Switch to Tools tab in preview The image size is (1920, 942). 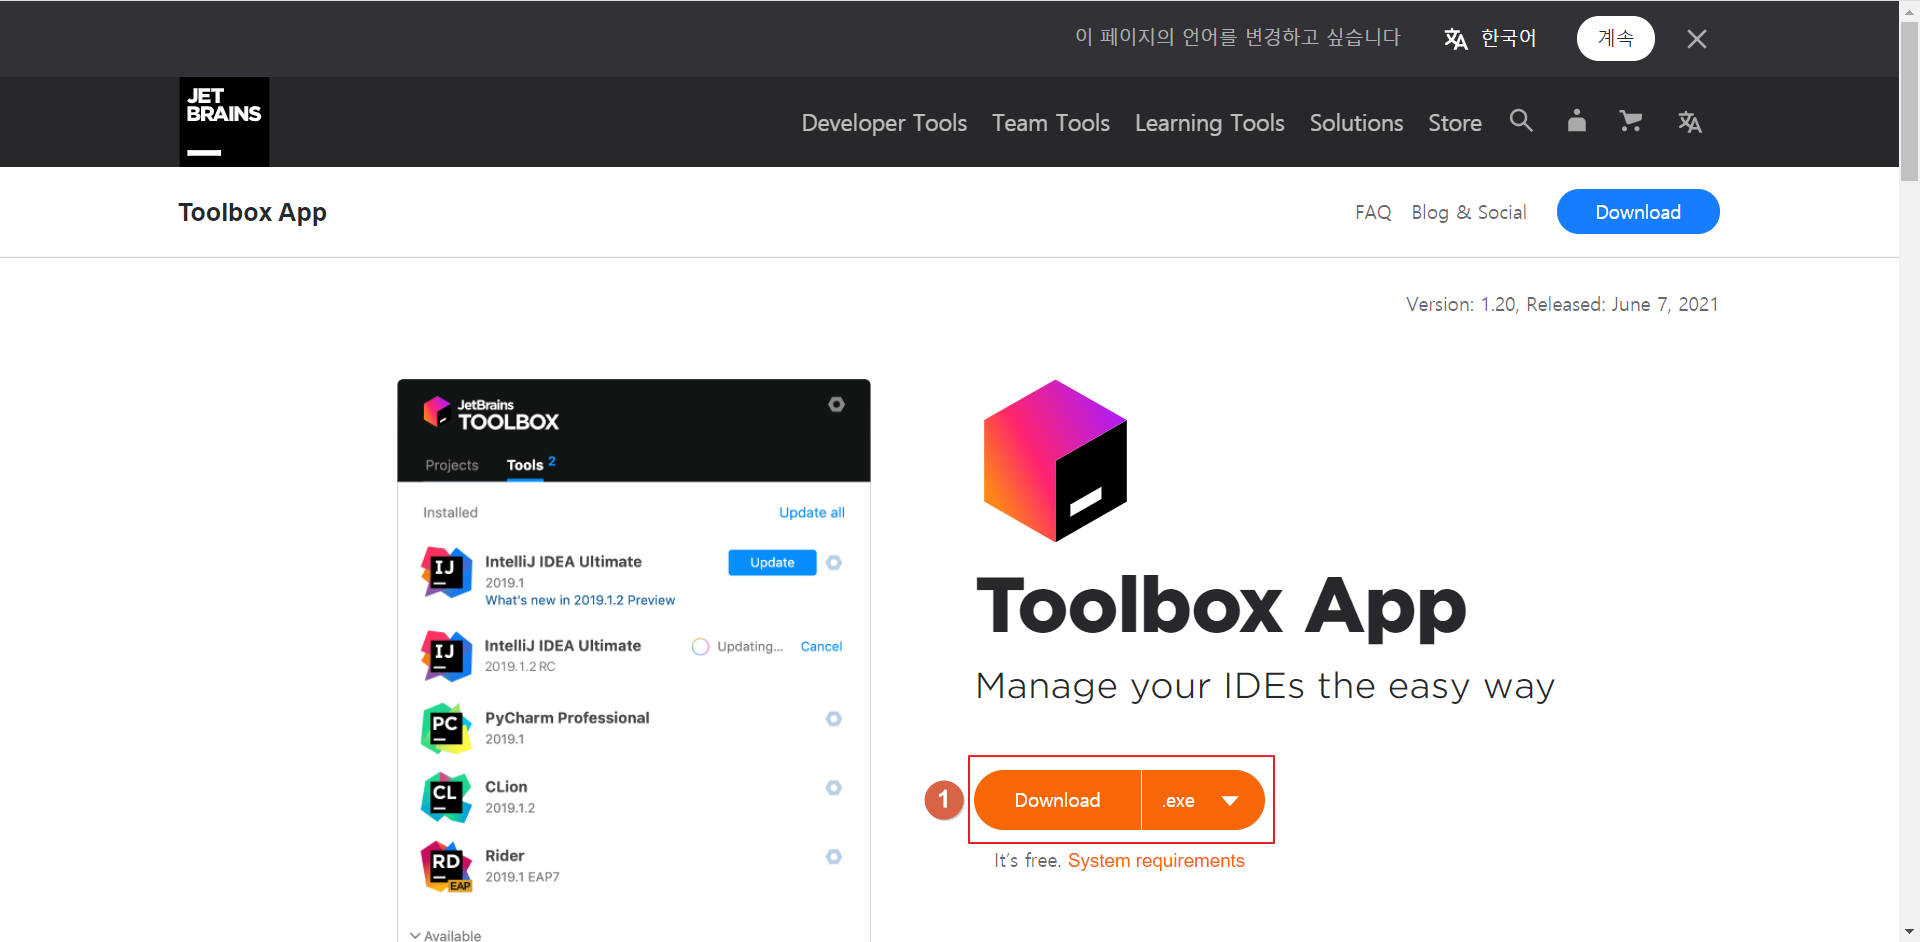tap(525, 465)
